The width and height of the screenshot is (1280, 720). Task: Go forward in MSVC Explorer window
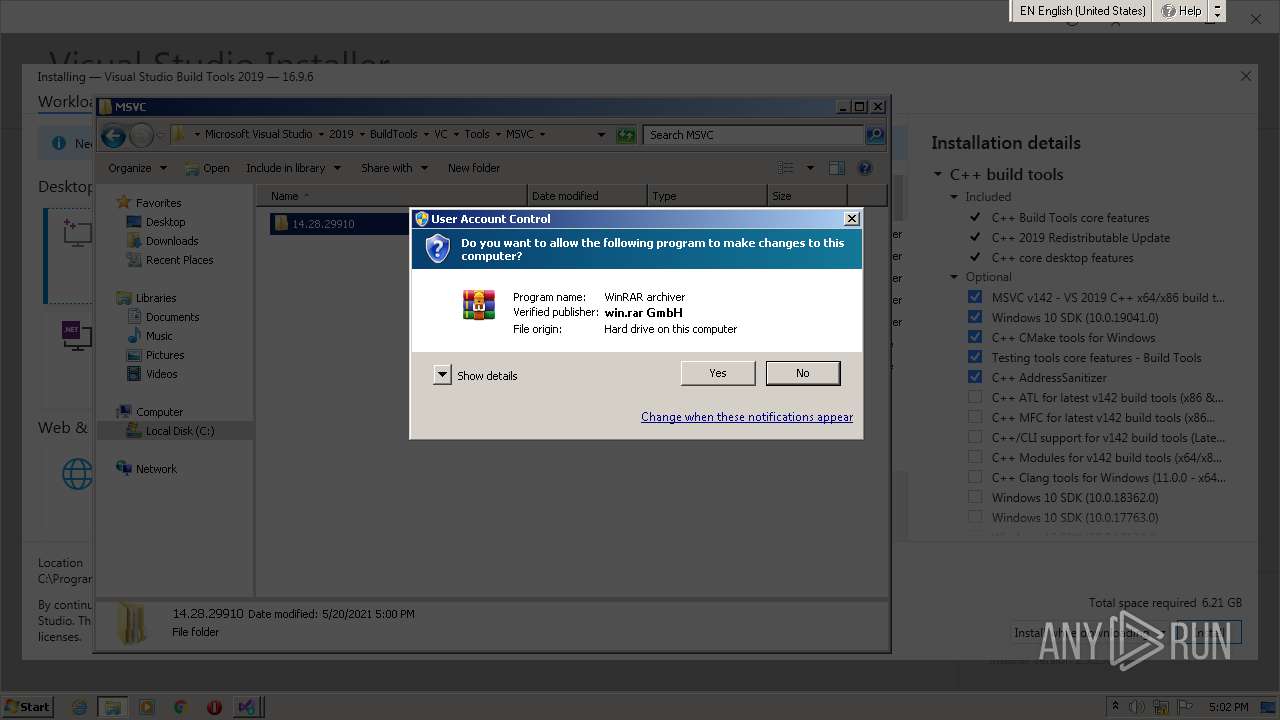(x=141, y=135)
